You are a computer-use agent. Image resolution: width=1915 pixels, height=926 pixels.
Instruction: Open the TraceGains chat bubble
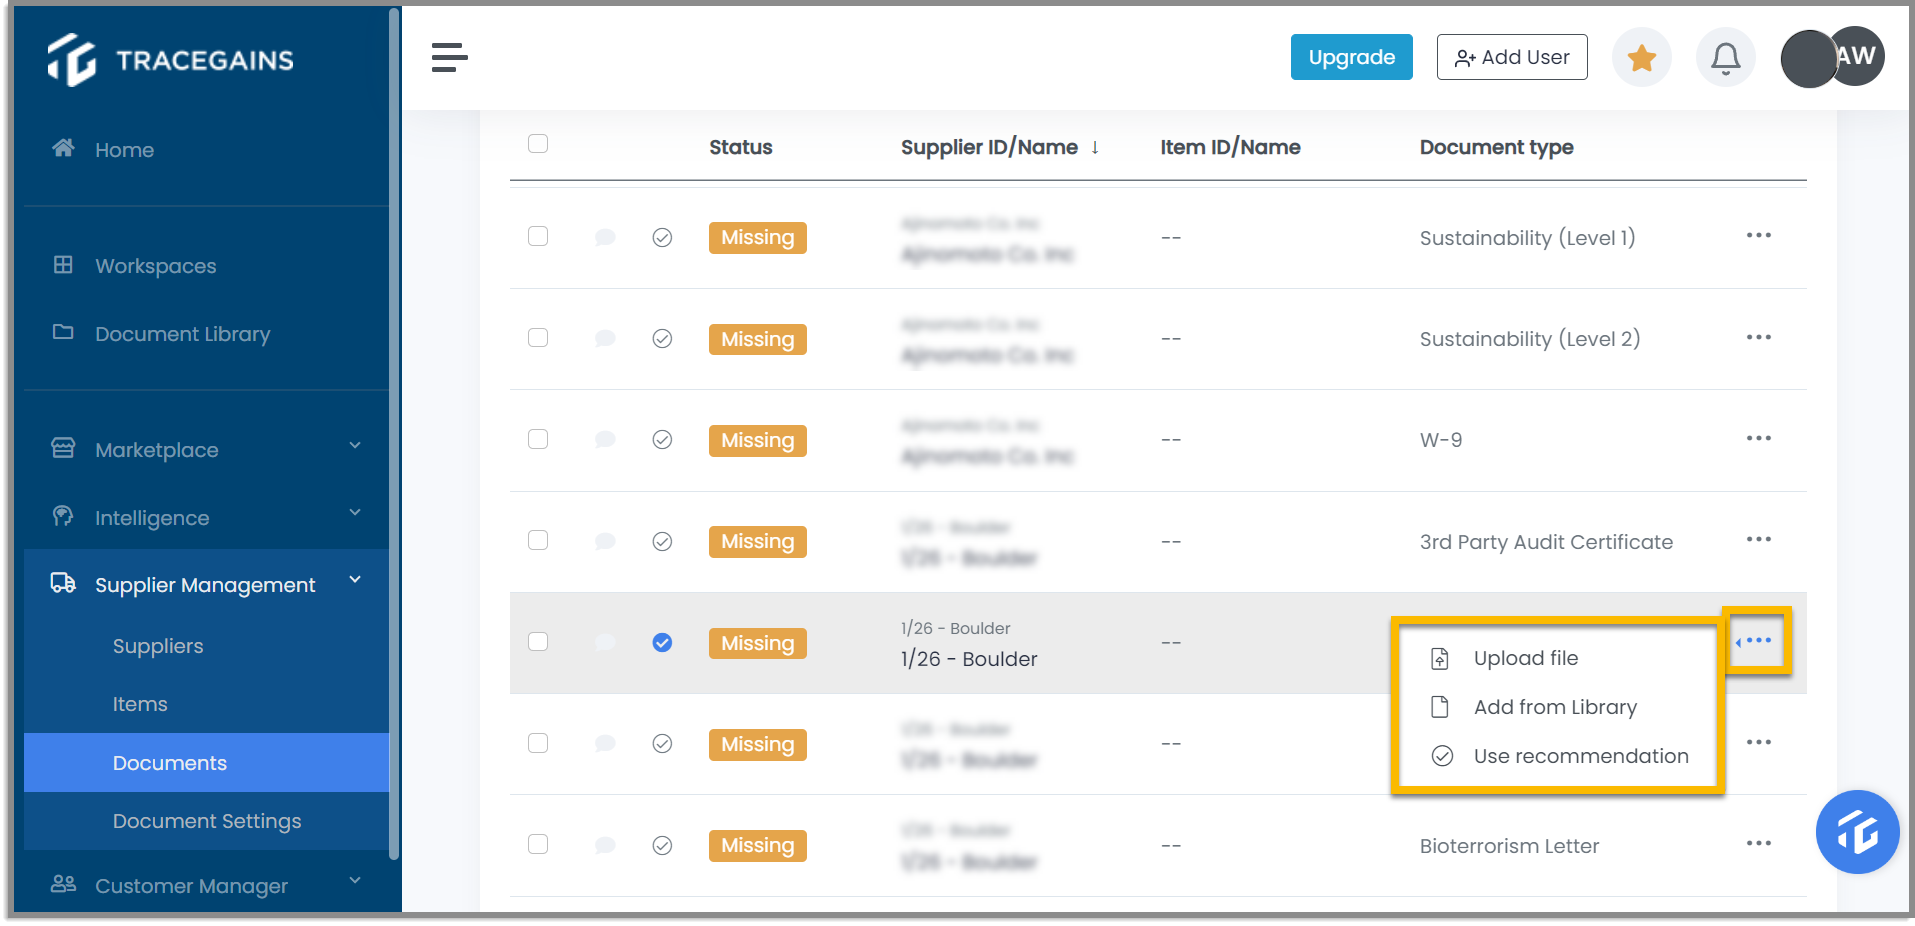click(1856, 831)
